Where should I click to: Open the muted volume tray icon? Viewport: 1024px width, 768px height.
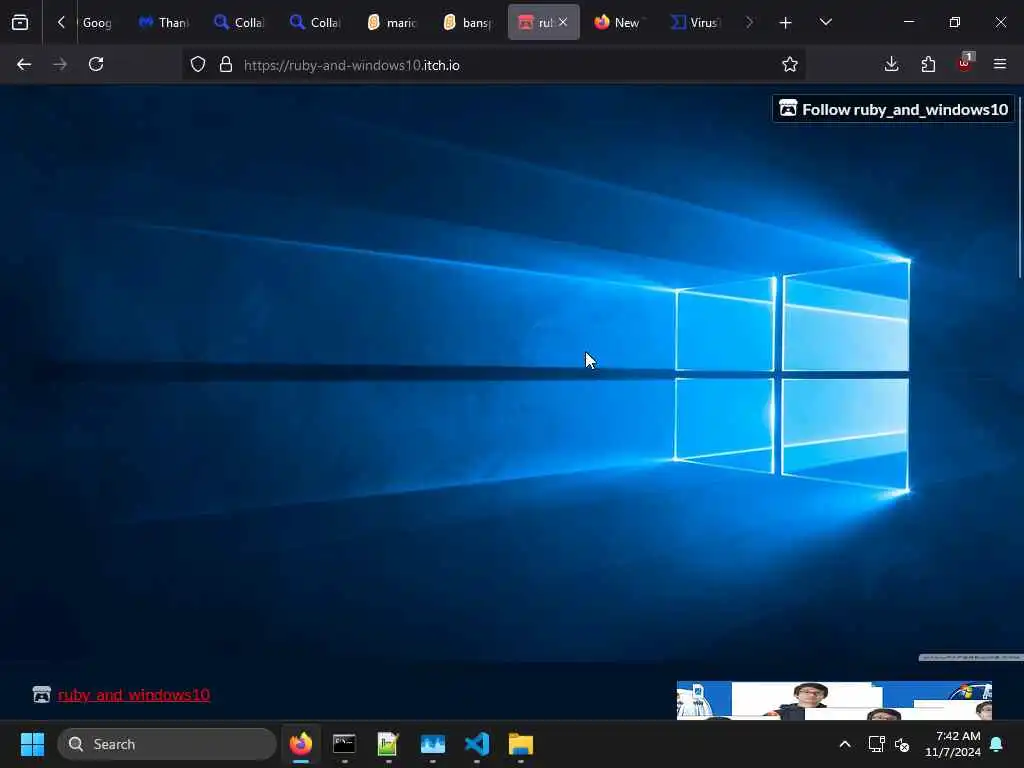902,744
